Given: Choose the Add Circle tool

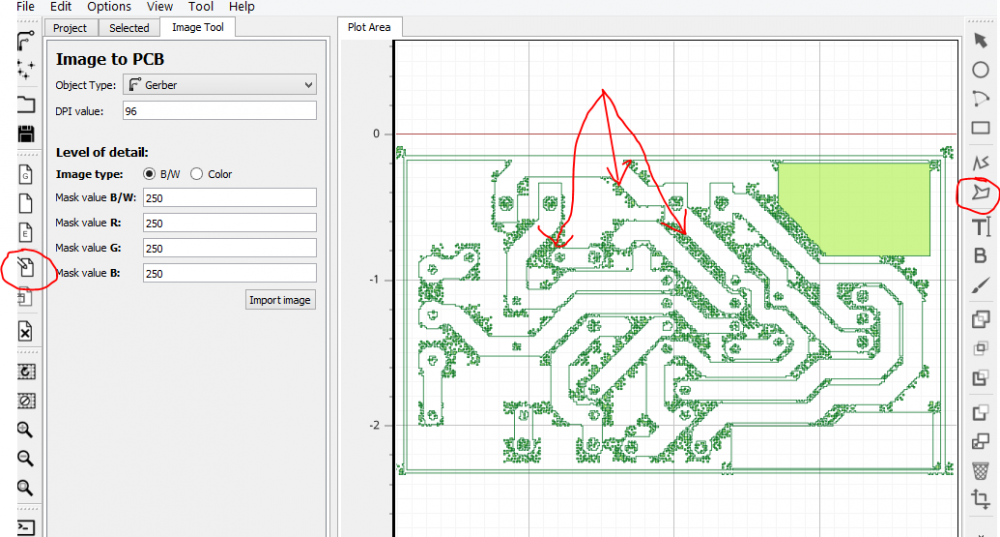Looking at the screenshot, I should (980, 70).
